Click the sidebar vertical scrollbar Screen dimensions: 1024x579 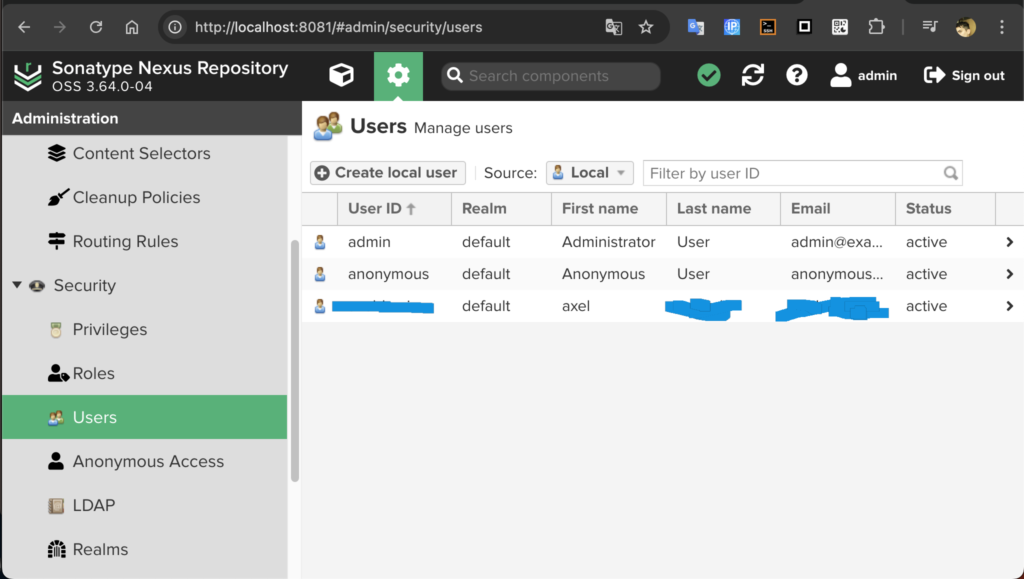(x=294, y=360)
